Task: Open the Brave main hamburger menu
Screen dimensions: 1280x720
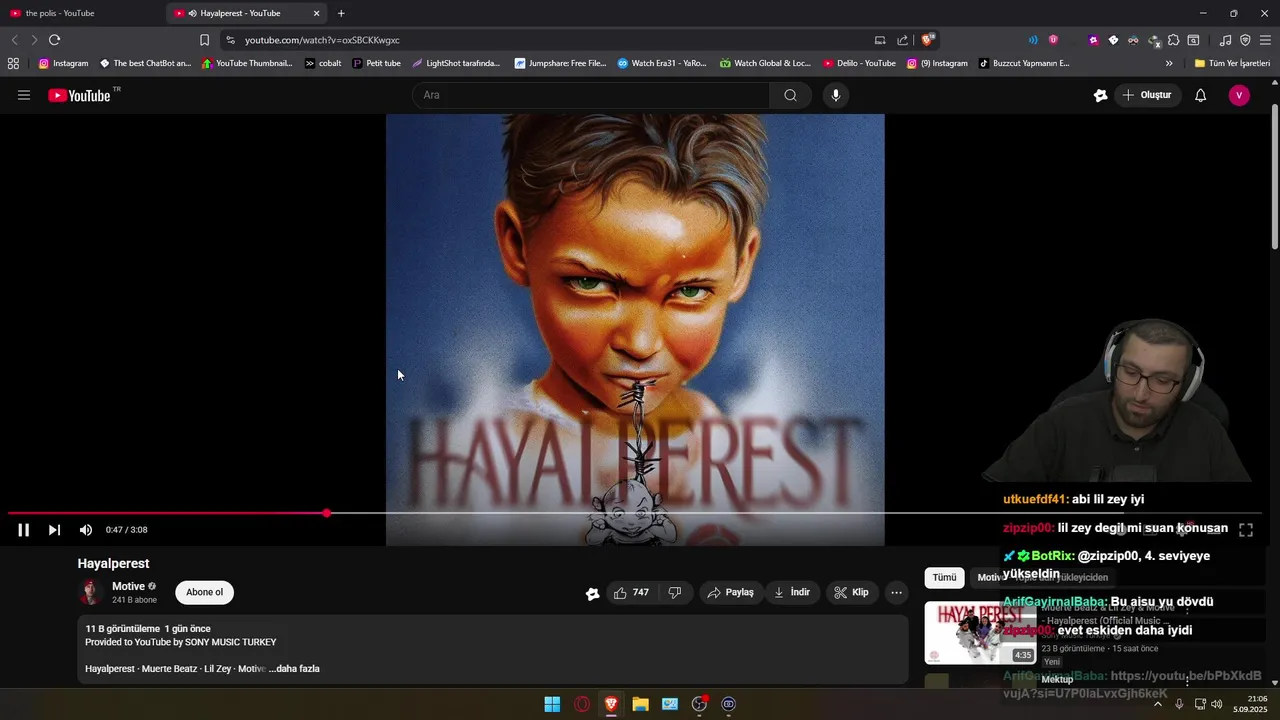Action: pos(1265,40)
